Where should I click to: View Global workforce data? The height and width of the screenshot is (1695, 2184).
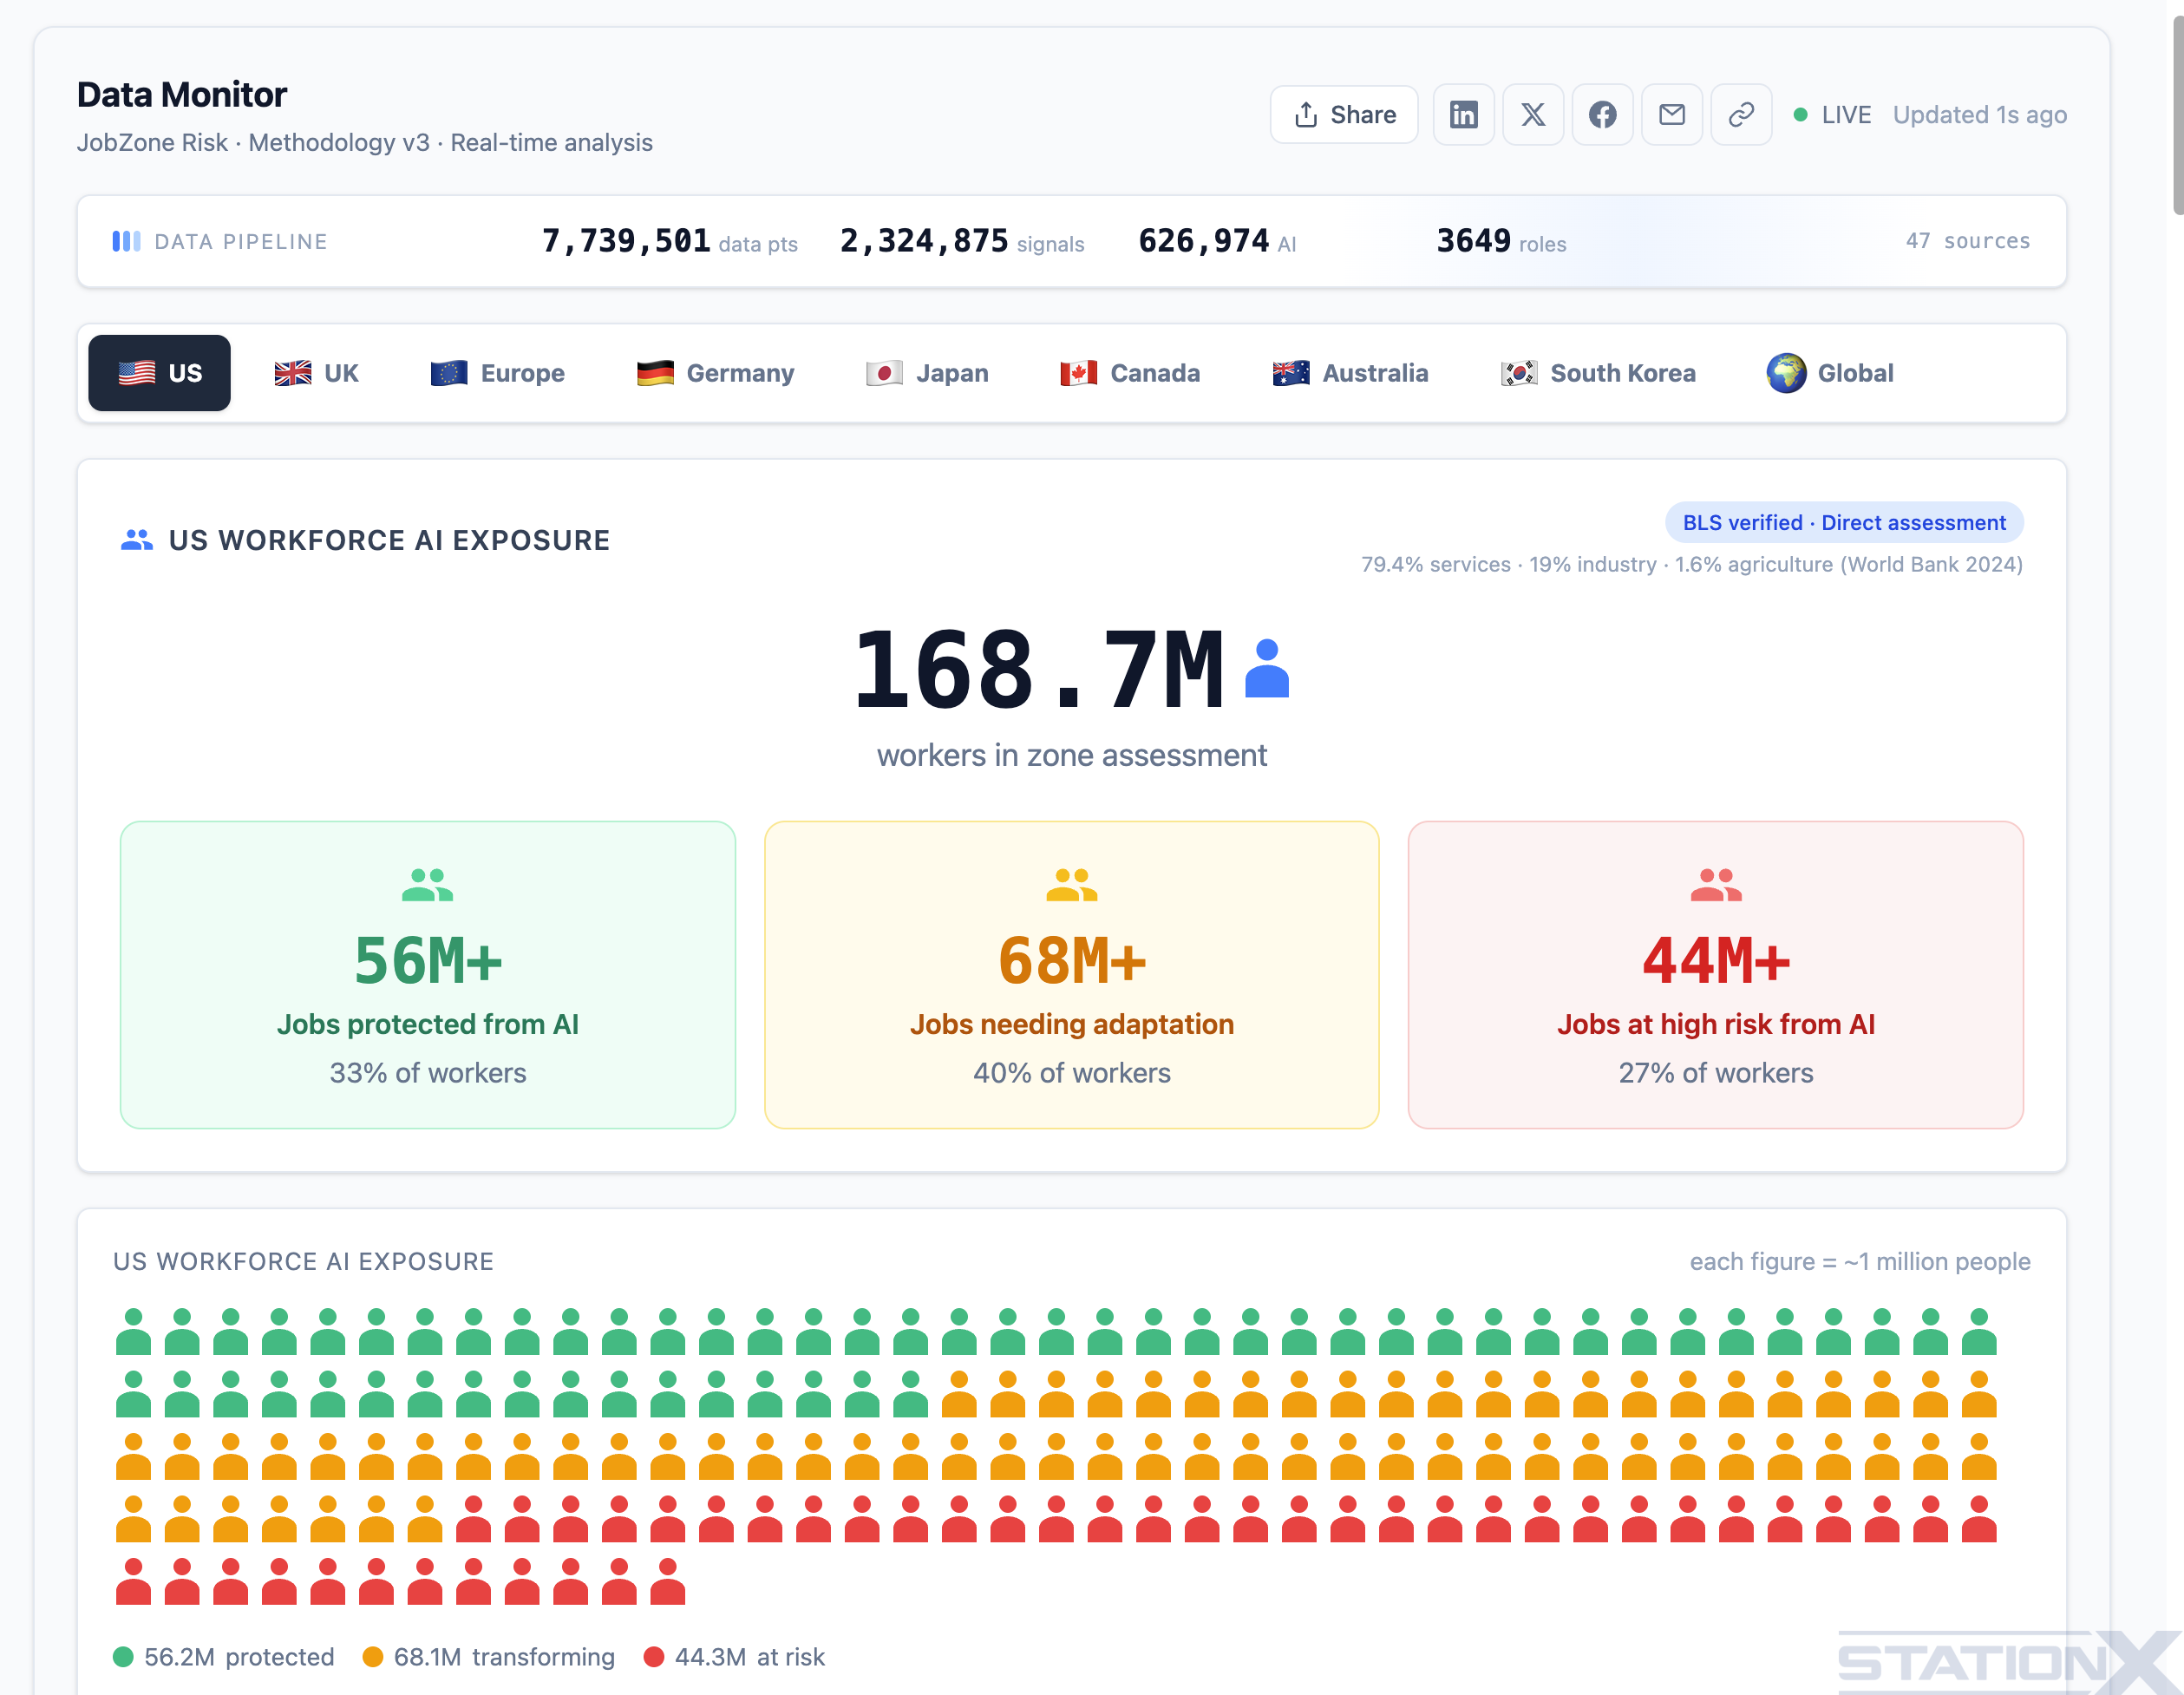click(x=1829, y=372)
